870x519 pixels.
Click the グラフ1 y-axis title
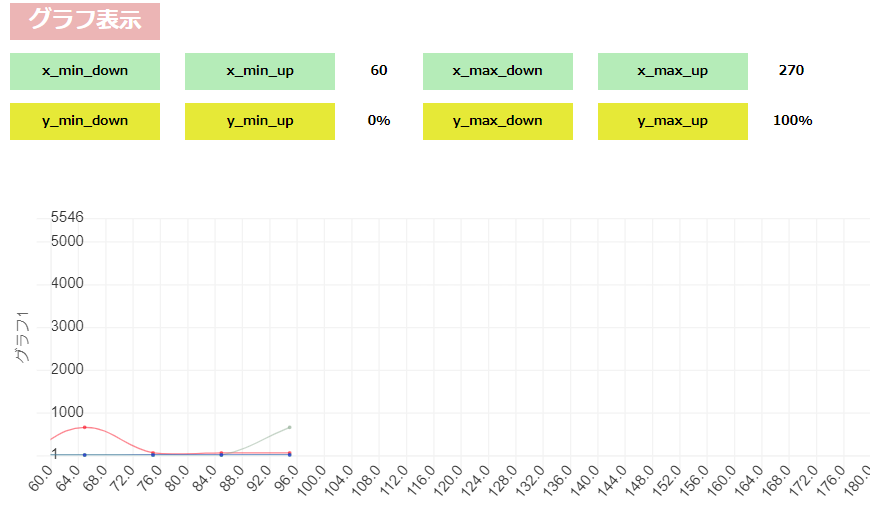coord(22,337)
